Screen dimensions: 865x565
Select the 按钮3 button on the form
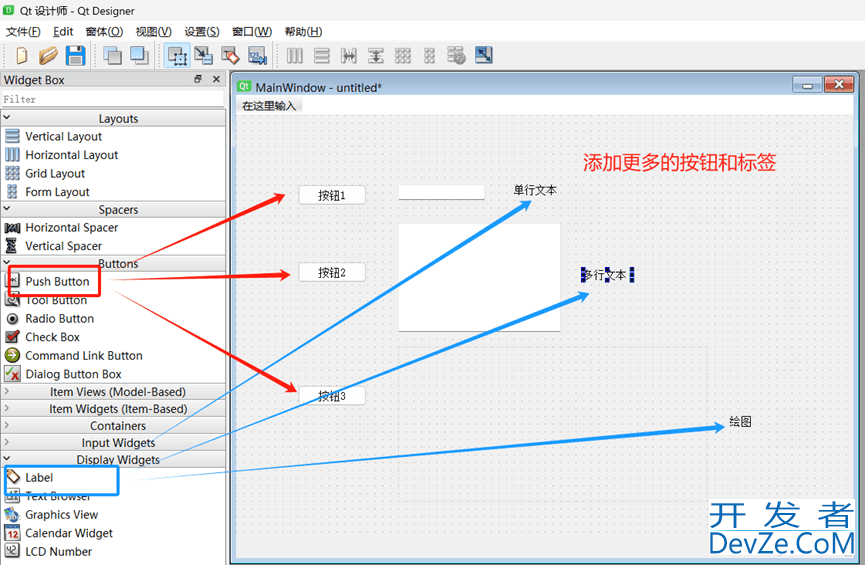332,396
